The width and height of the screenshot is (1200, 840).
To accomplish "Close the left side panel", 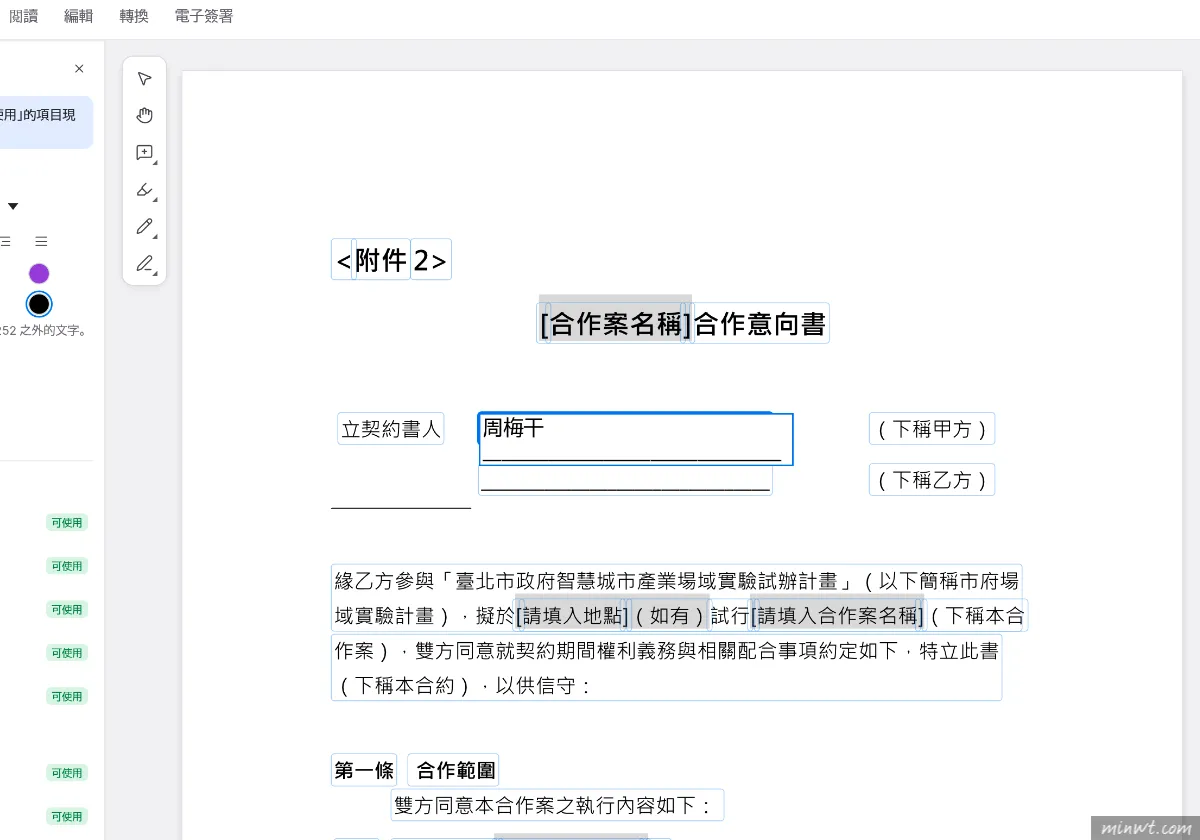I will click(x=79, y=69).
